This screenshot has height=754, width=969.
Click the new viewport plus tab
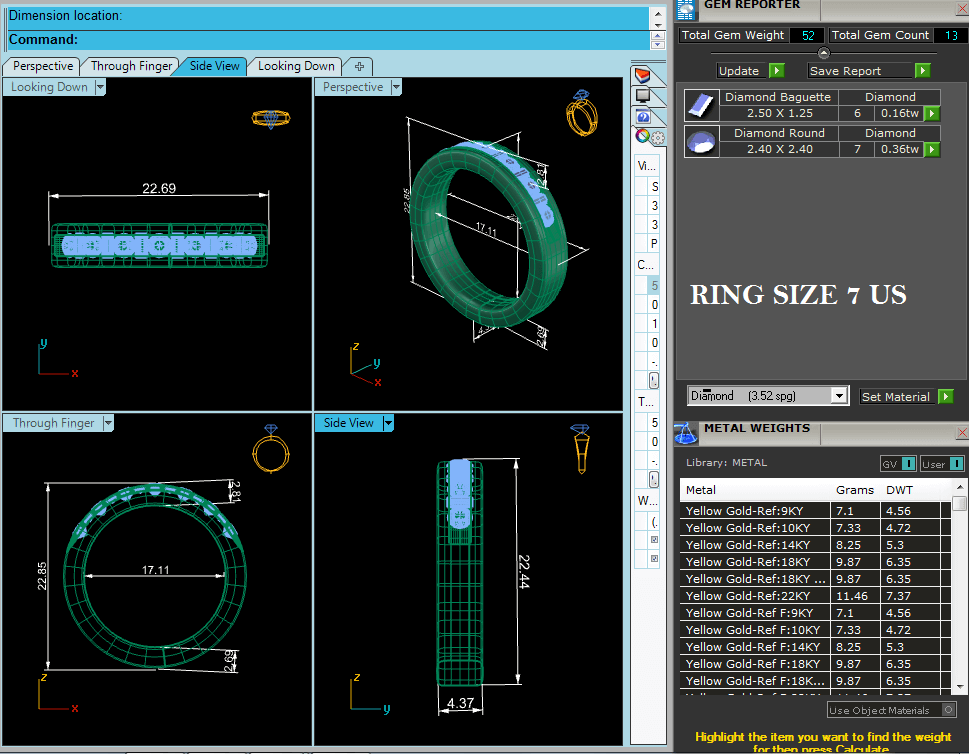click(357, 66)
